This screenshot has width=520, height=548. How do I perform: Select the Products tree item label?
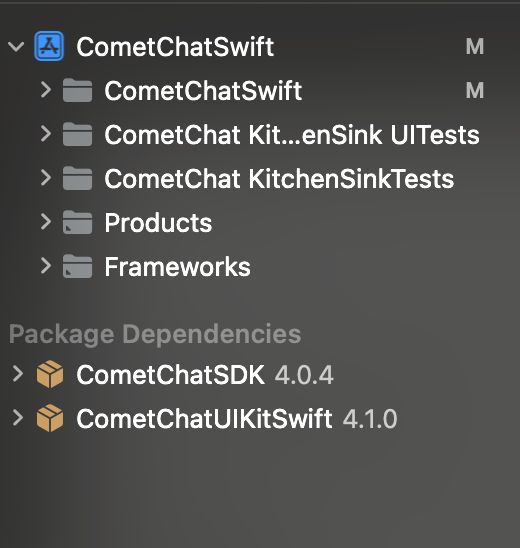[x=158, y=223]
